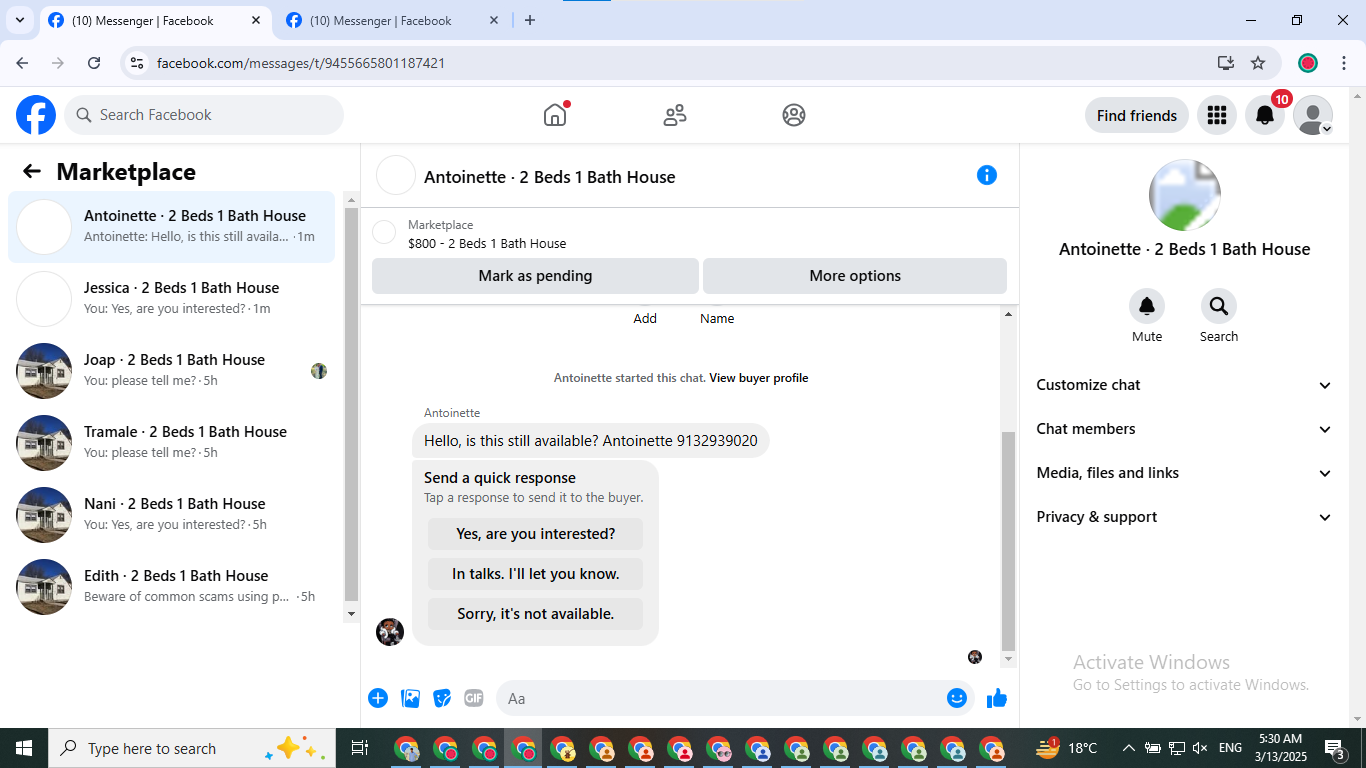Screen dimensions: 1366x768
Task: Open the notifications bell with 10 badge
Action: (1265, 115)
